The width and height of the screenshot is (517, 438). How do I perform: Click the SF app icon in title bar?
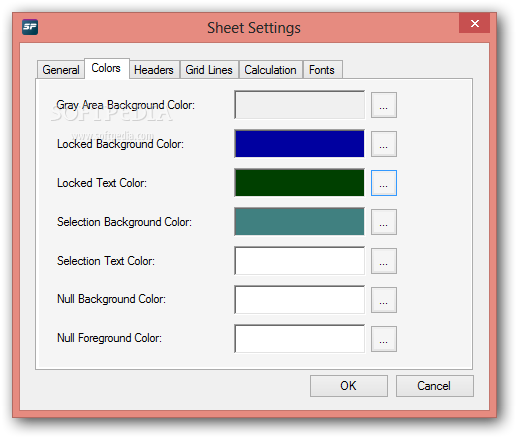pos(30,27)
